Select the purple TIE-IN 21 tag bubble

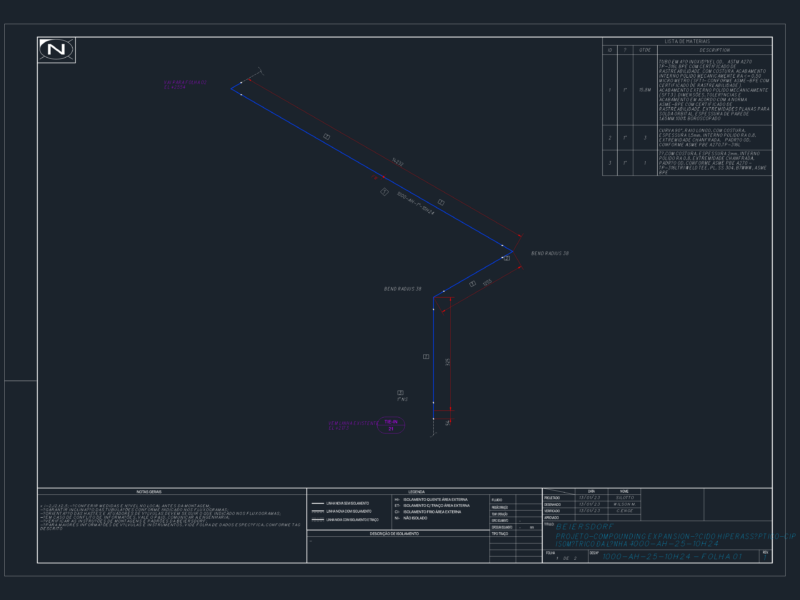(391, 425)
